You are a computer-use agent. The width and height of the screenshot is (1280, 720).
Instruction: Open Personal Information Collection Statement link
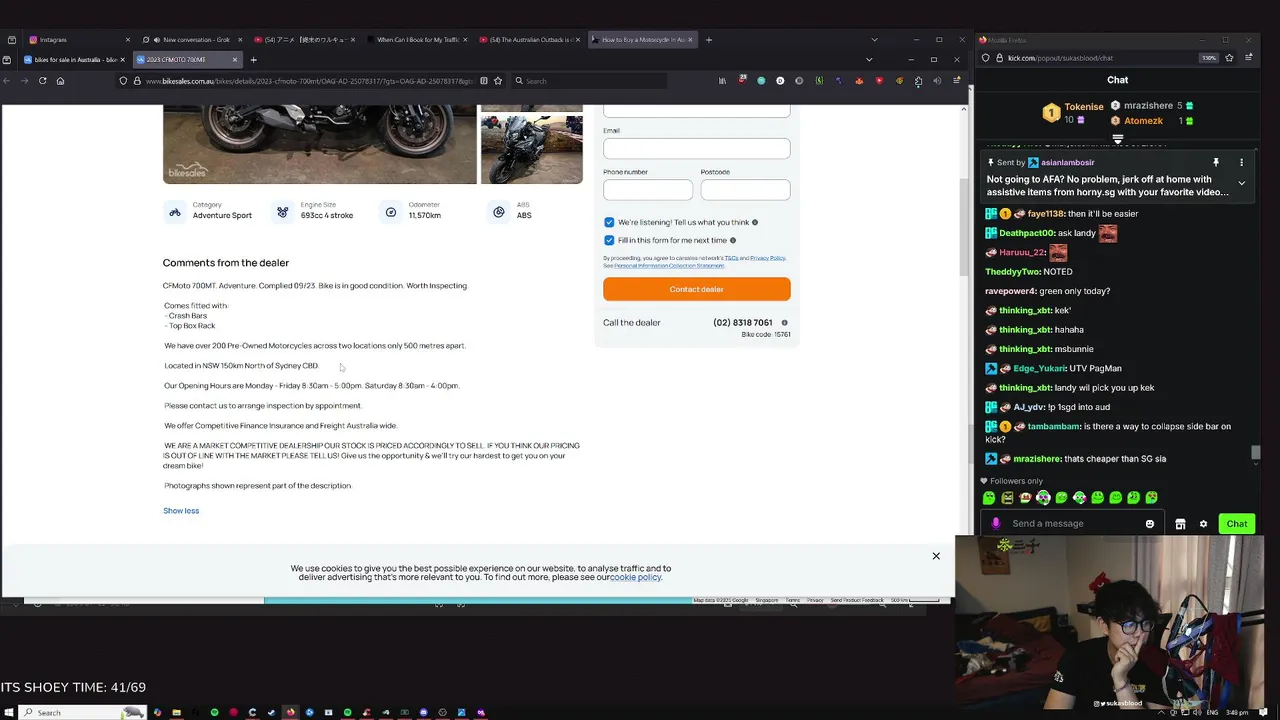(669, 266)
